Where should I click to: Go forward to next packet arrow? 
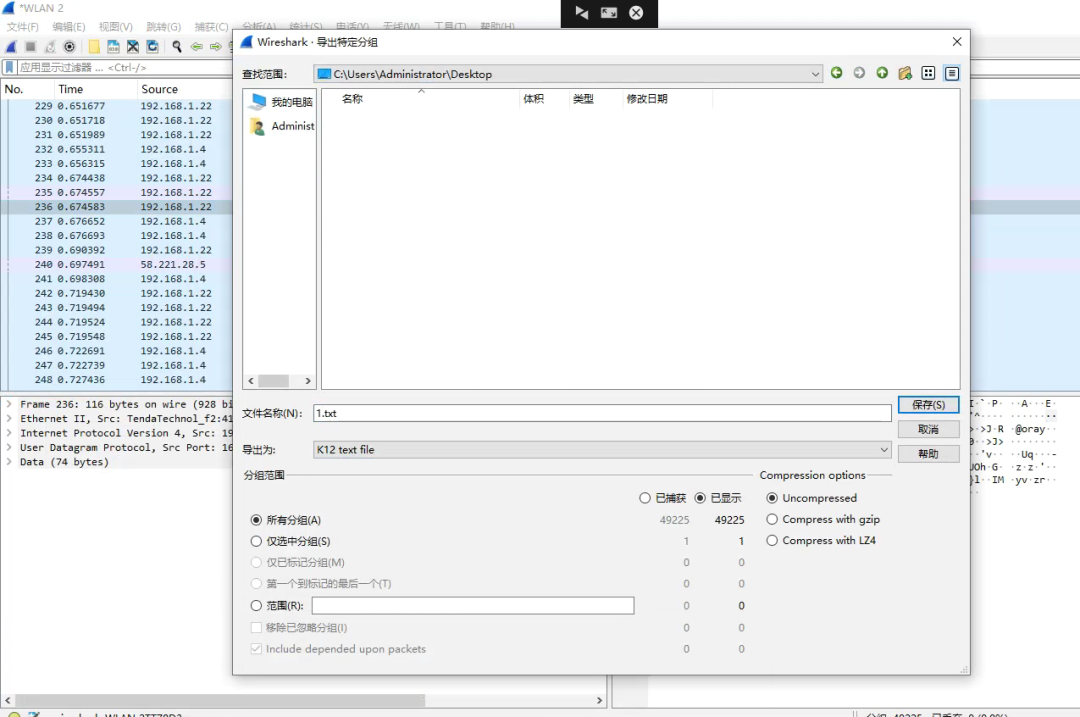tap(216, 47)
